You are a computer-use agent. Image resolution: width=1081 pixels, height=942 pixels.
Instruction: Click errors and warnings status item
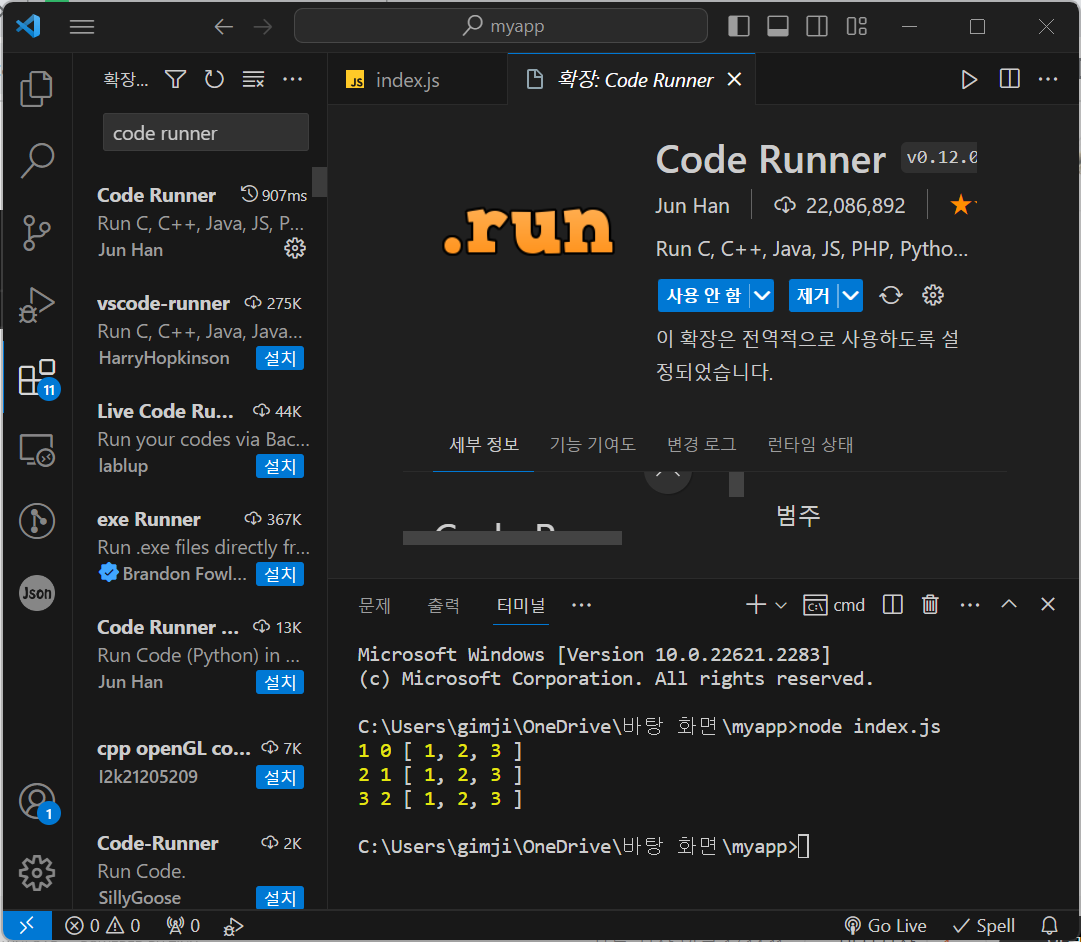pos(102,925)
